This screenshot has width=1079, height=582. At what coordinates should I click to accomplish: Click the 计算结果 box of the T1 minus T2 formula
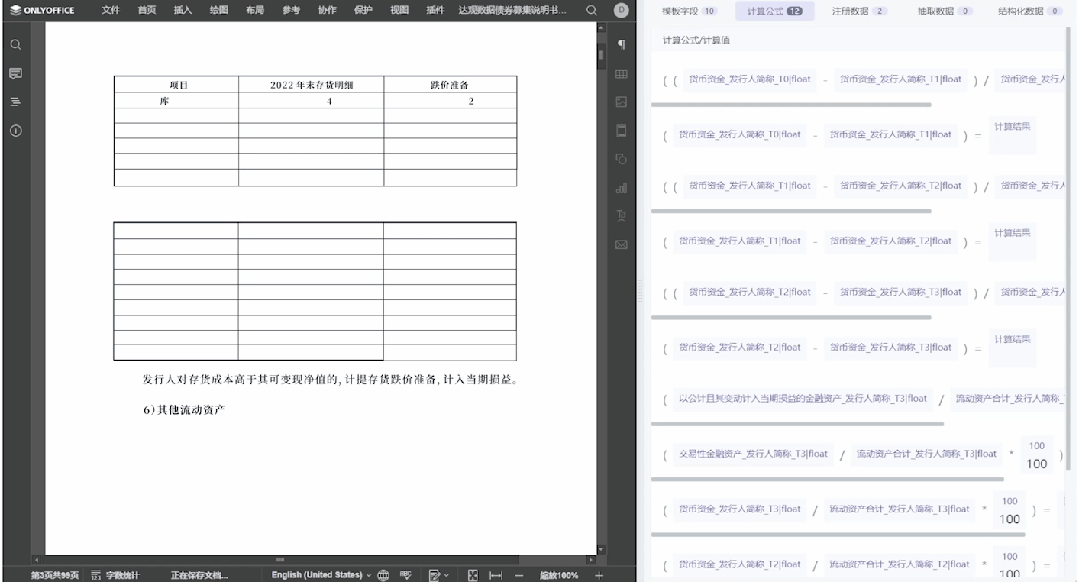coord(1012,241)
